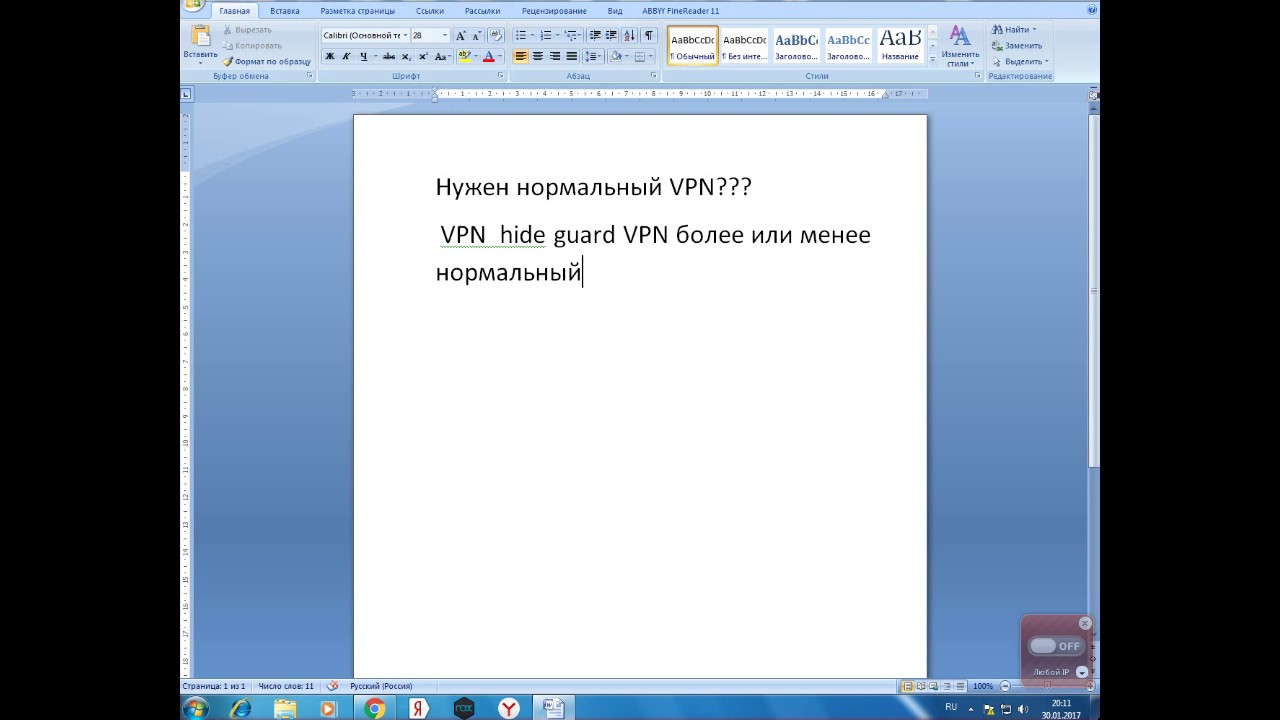Open Change Styles (Изменить стили) menu

click(960, 47)
